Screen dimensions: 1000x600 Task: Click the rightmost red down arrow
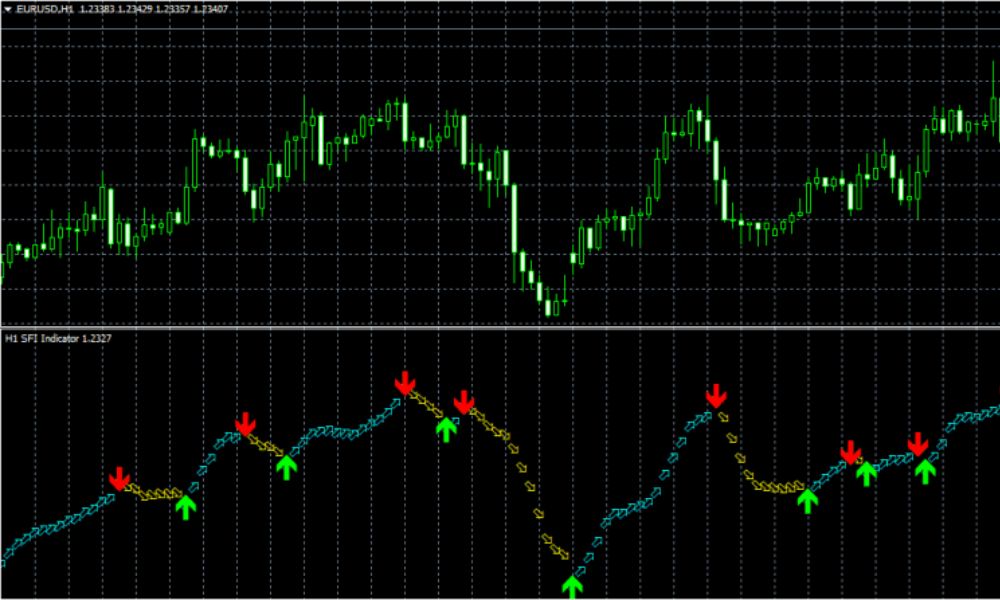(917, 445)
